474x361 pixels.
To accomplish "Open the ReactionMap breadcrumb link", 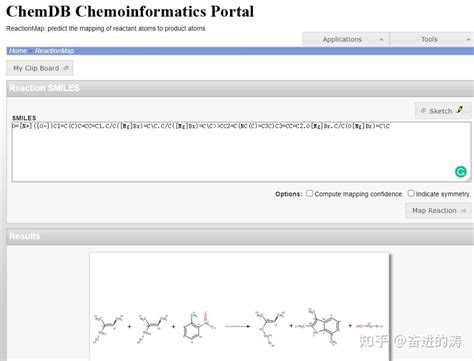I will pyautogui.click(x=54, y=51).
